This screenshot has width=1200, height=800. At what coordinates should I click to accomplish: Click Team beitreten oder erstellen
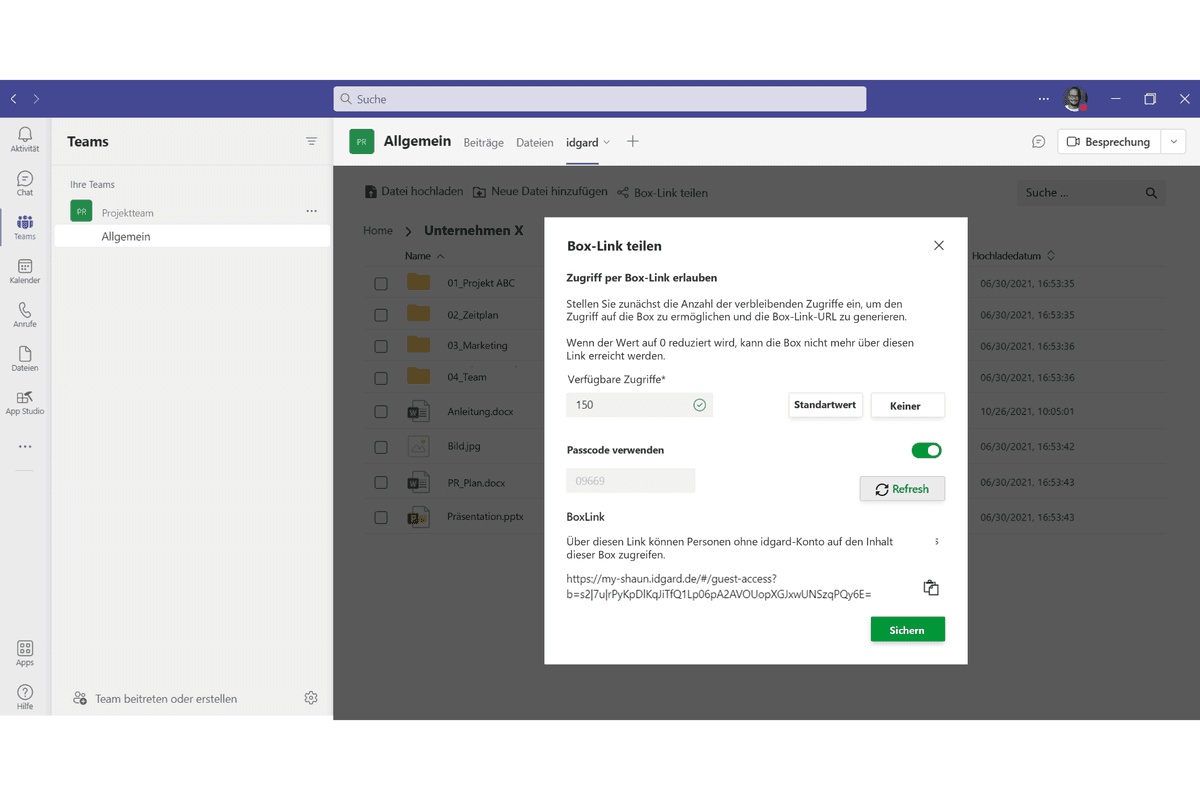tap(156, 699)
